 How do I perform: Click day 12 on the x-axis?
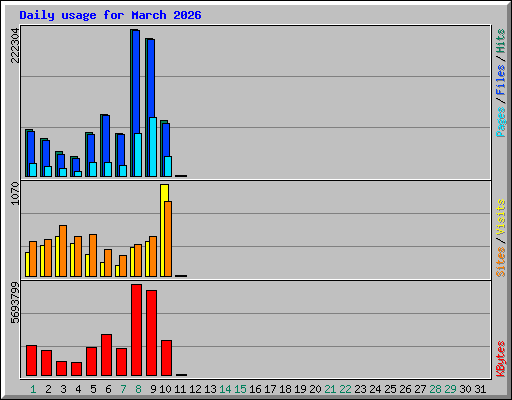195,389
